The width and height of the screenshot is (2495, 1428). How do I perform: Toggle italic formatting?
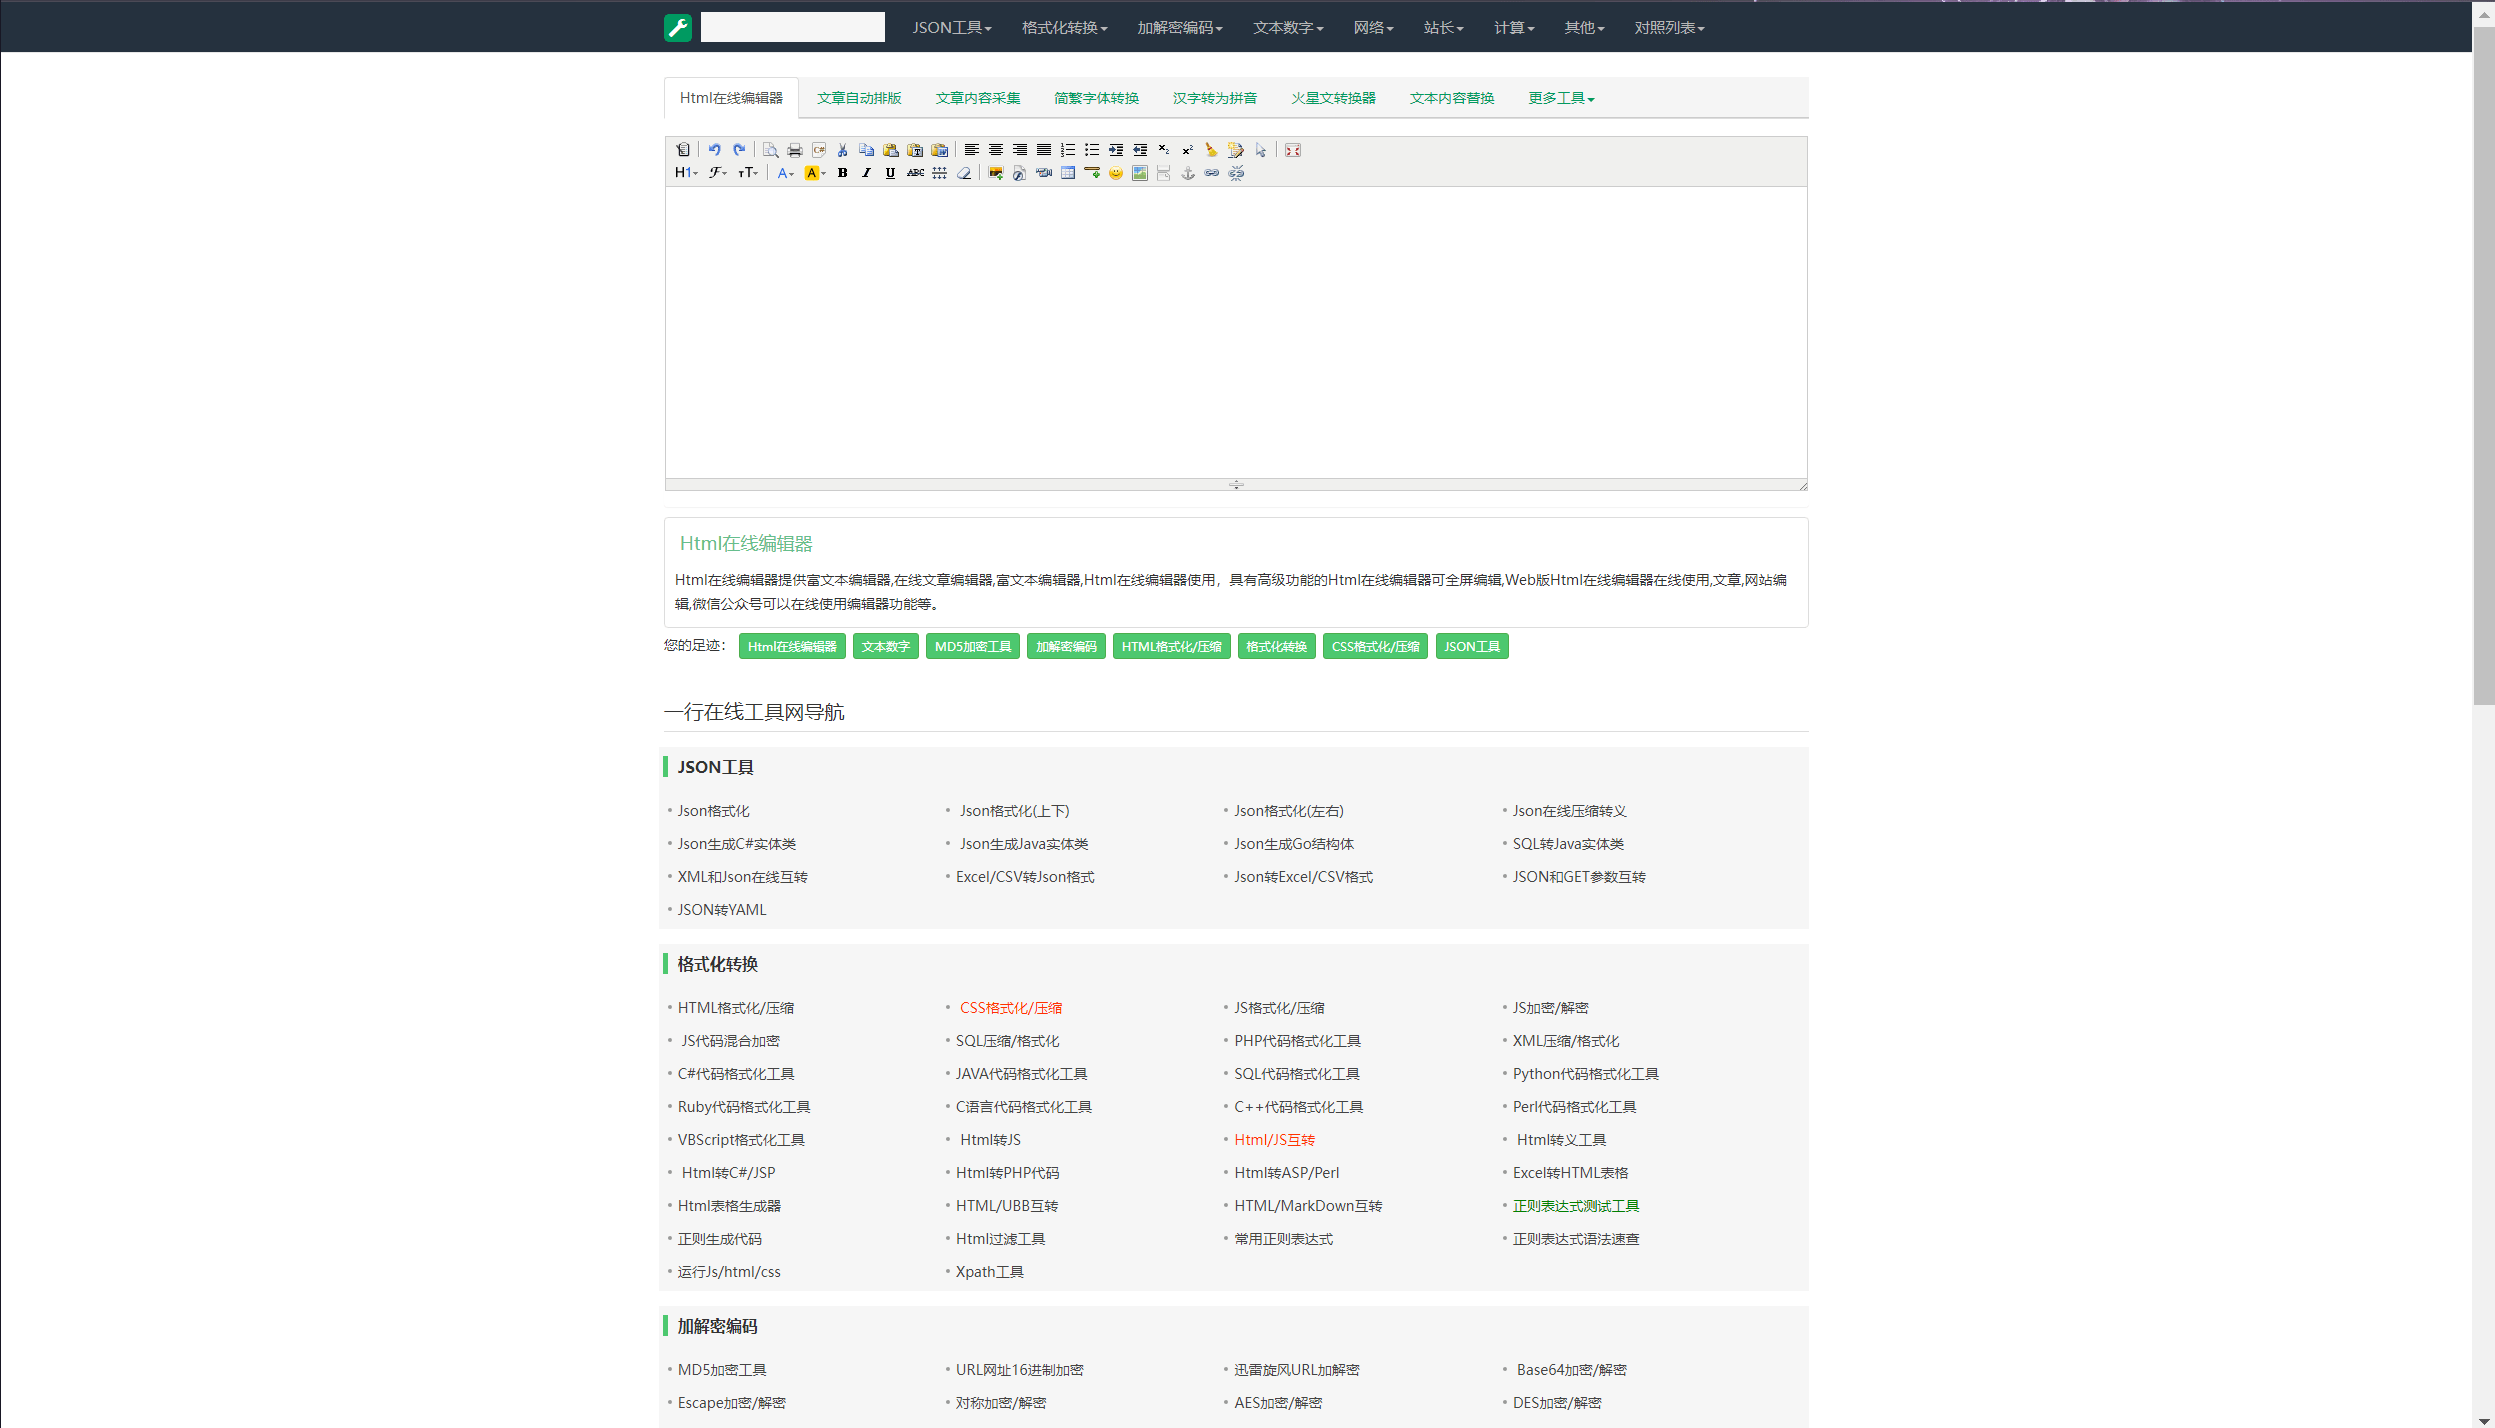point(866,173)
